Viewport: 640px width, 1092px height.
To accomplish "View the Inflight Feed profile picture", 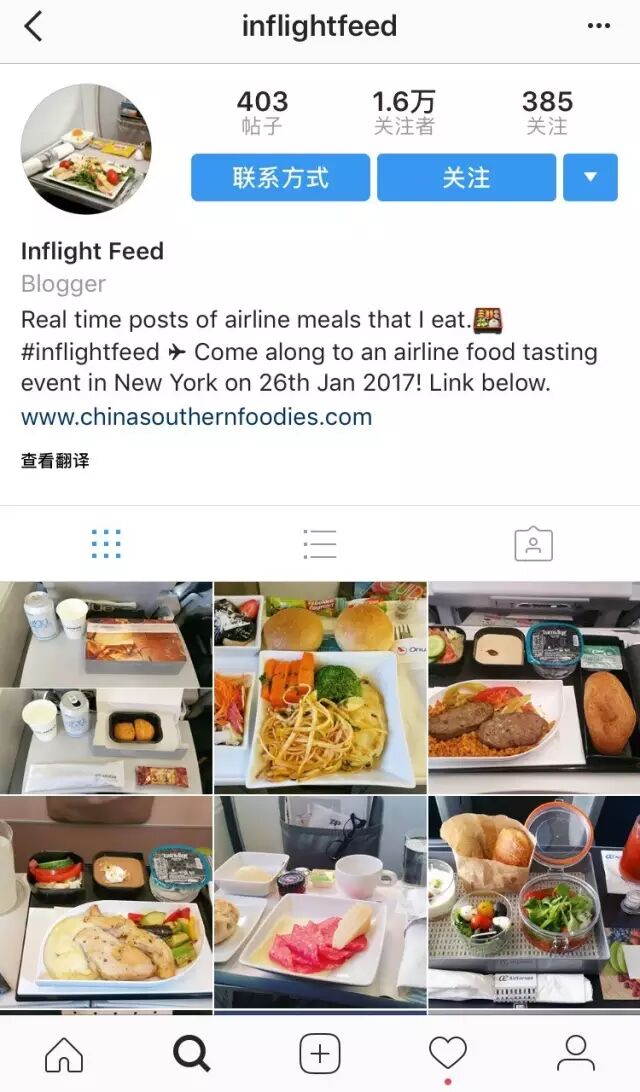I will 86,148.
